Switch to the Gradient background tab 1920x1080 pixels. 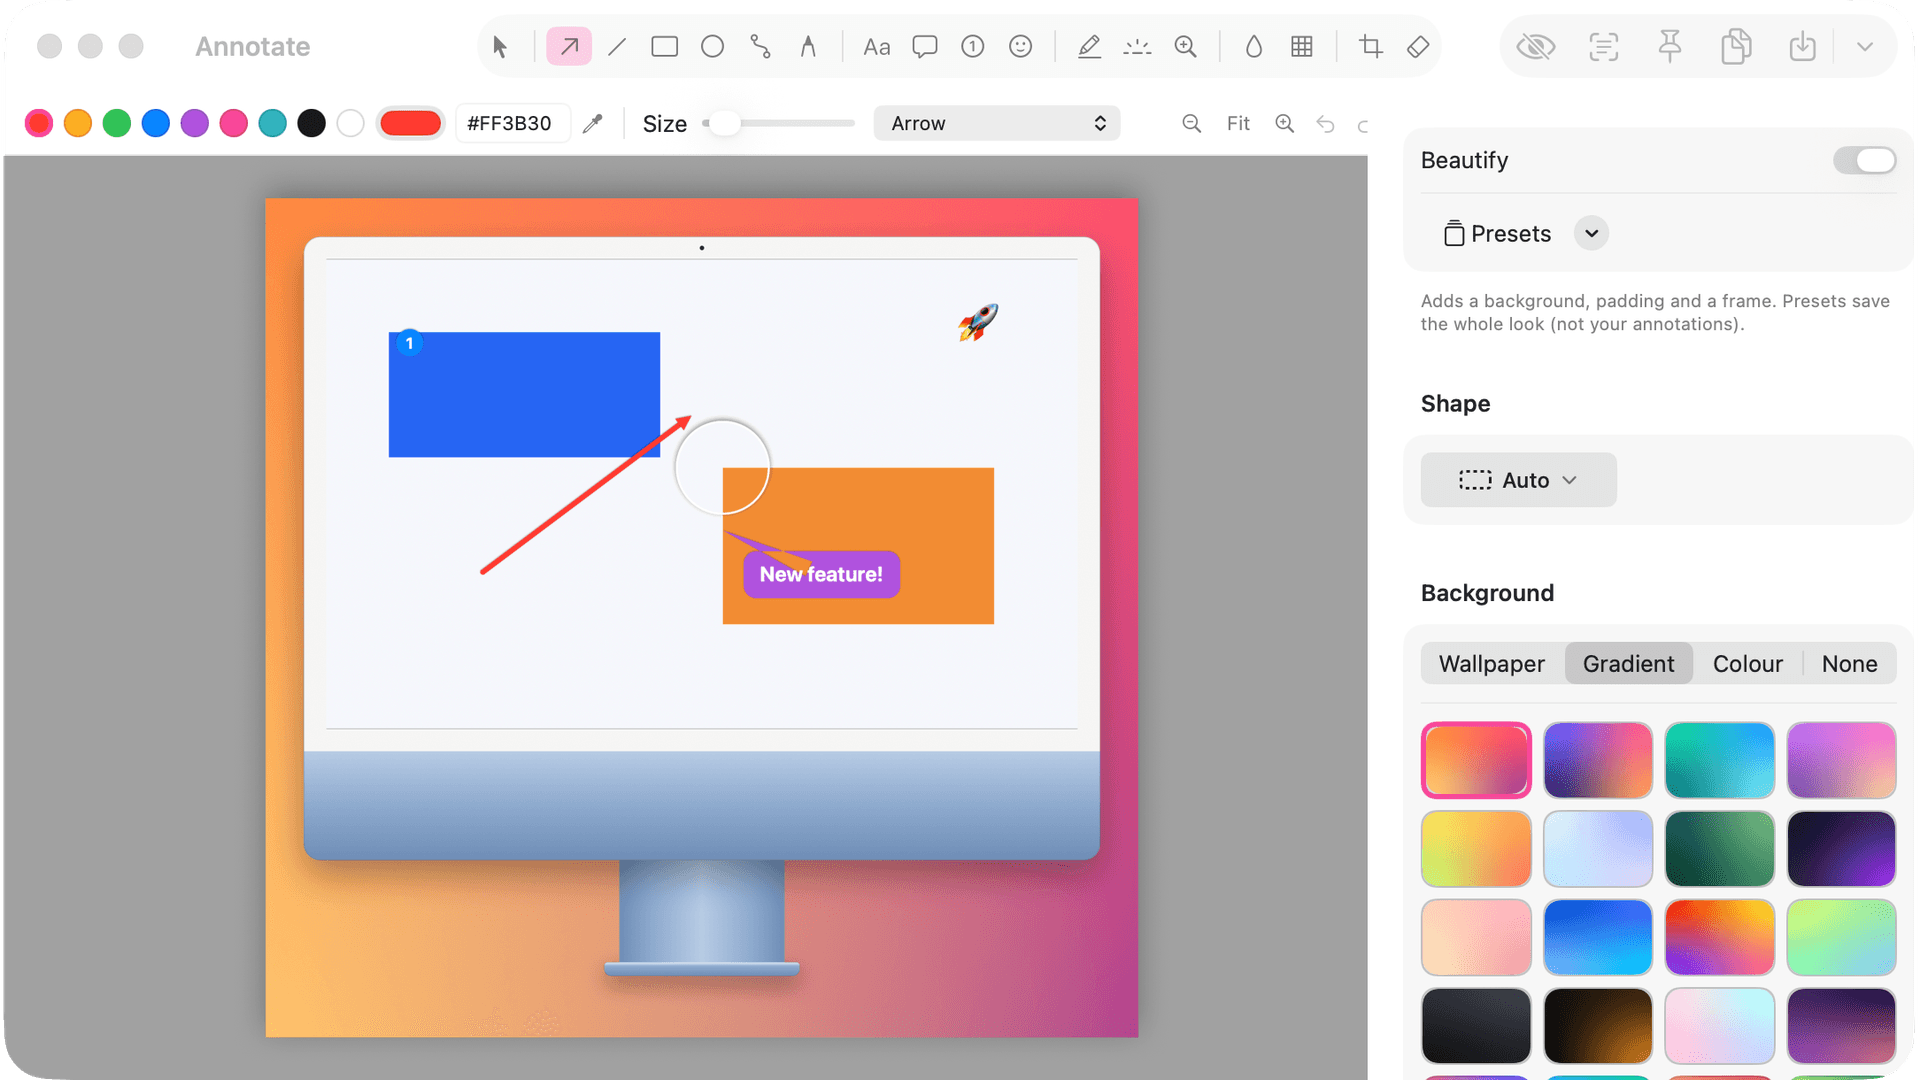[1628, 664]
